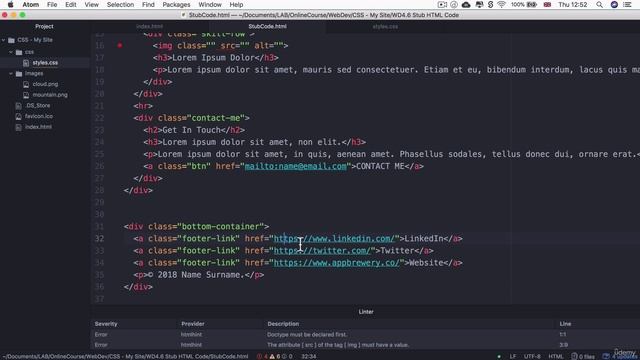Collapse the CSS - My Site root folder

click(x=4, y=40)
